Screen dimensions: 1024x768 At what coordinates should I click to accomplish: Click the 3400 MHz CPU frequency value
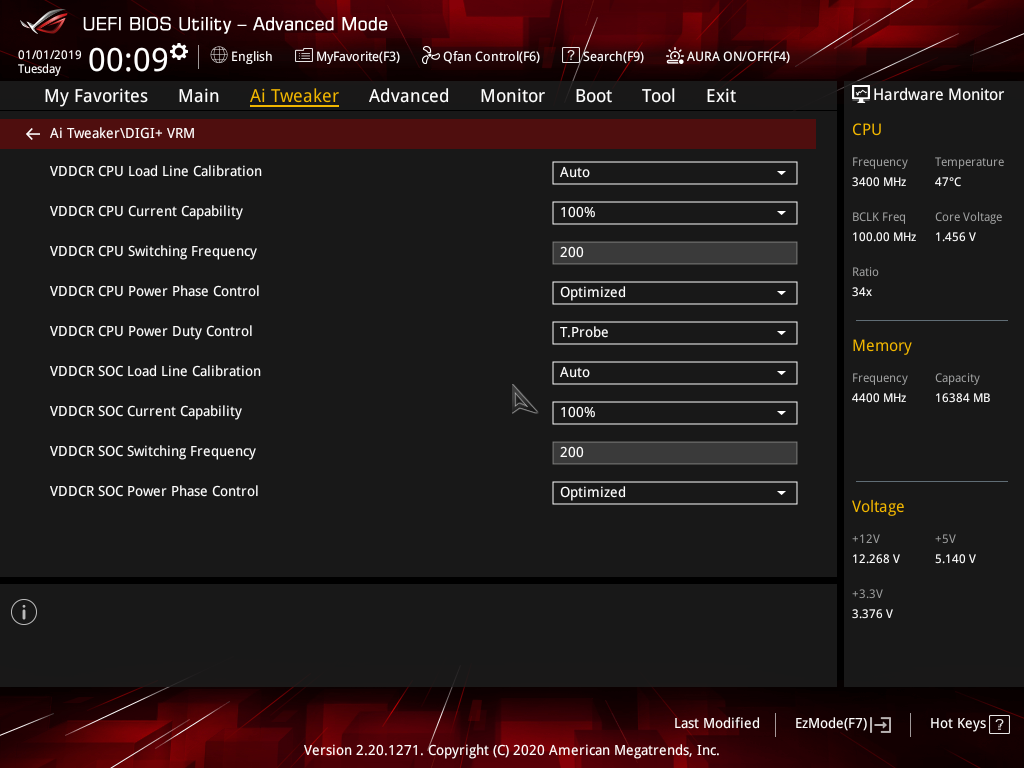tap(878, 182)
